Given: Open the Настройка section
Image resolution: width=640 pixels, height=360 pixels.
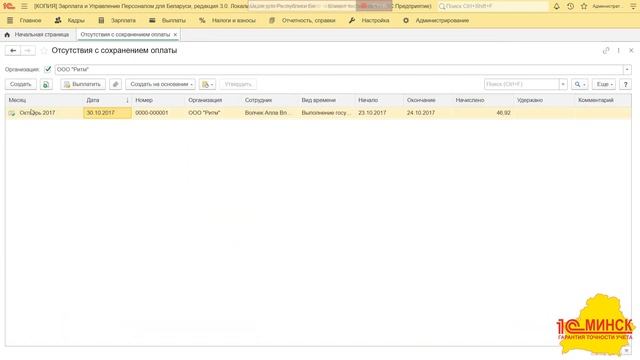Looking at the screenshot, I should pos(369,20).
